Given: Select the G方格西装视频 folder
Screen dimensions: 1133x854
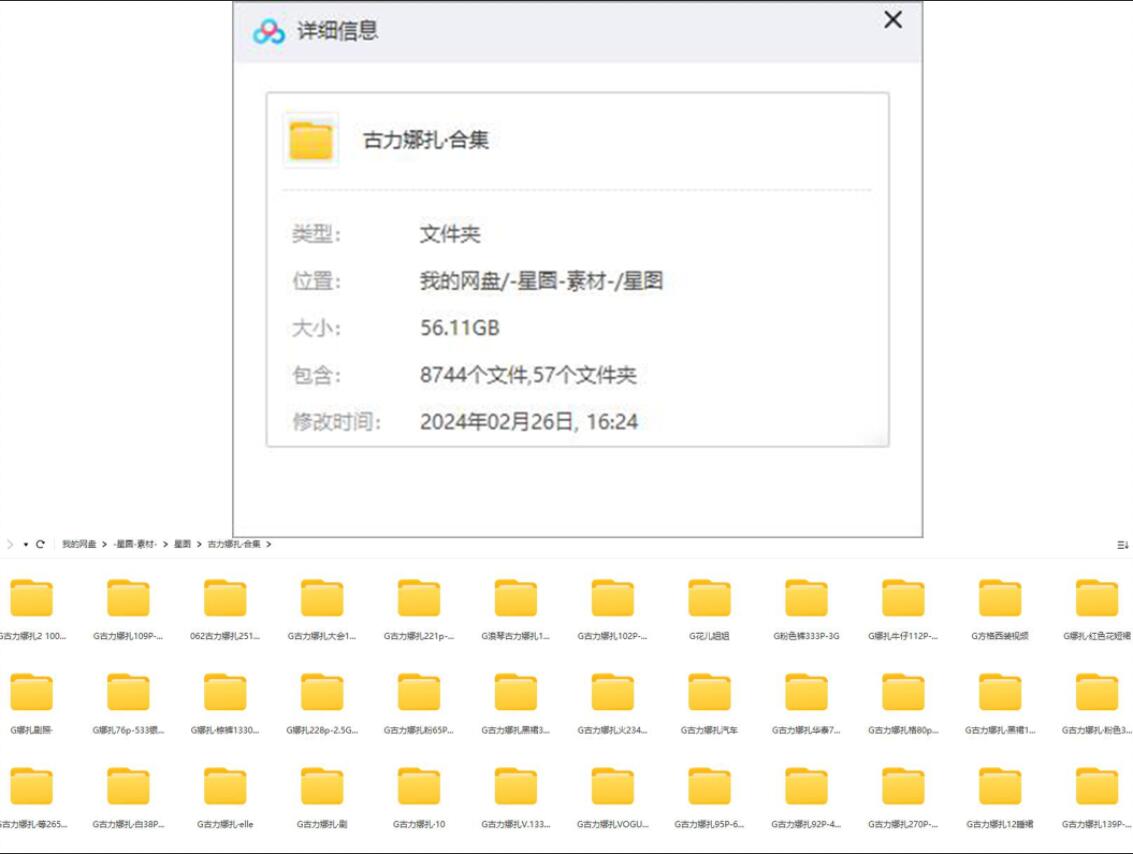Looking at the screenshot, I should (999, 610).
